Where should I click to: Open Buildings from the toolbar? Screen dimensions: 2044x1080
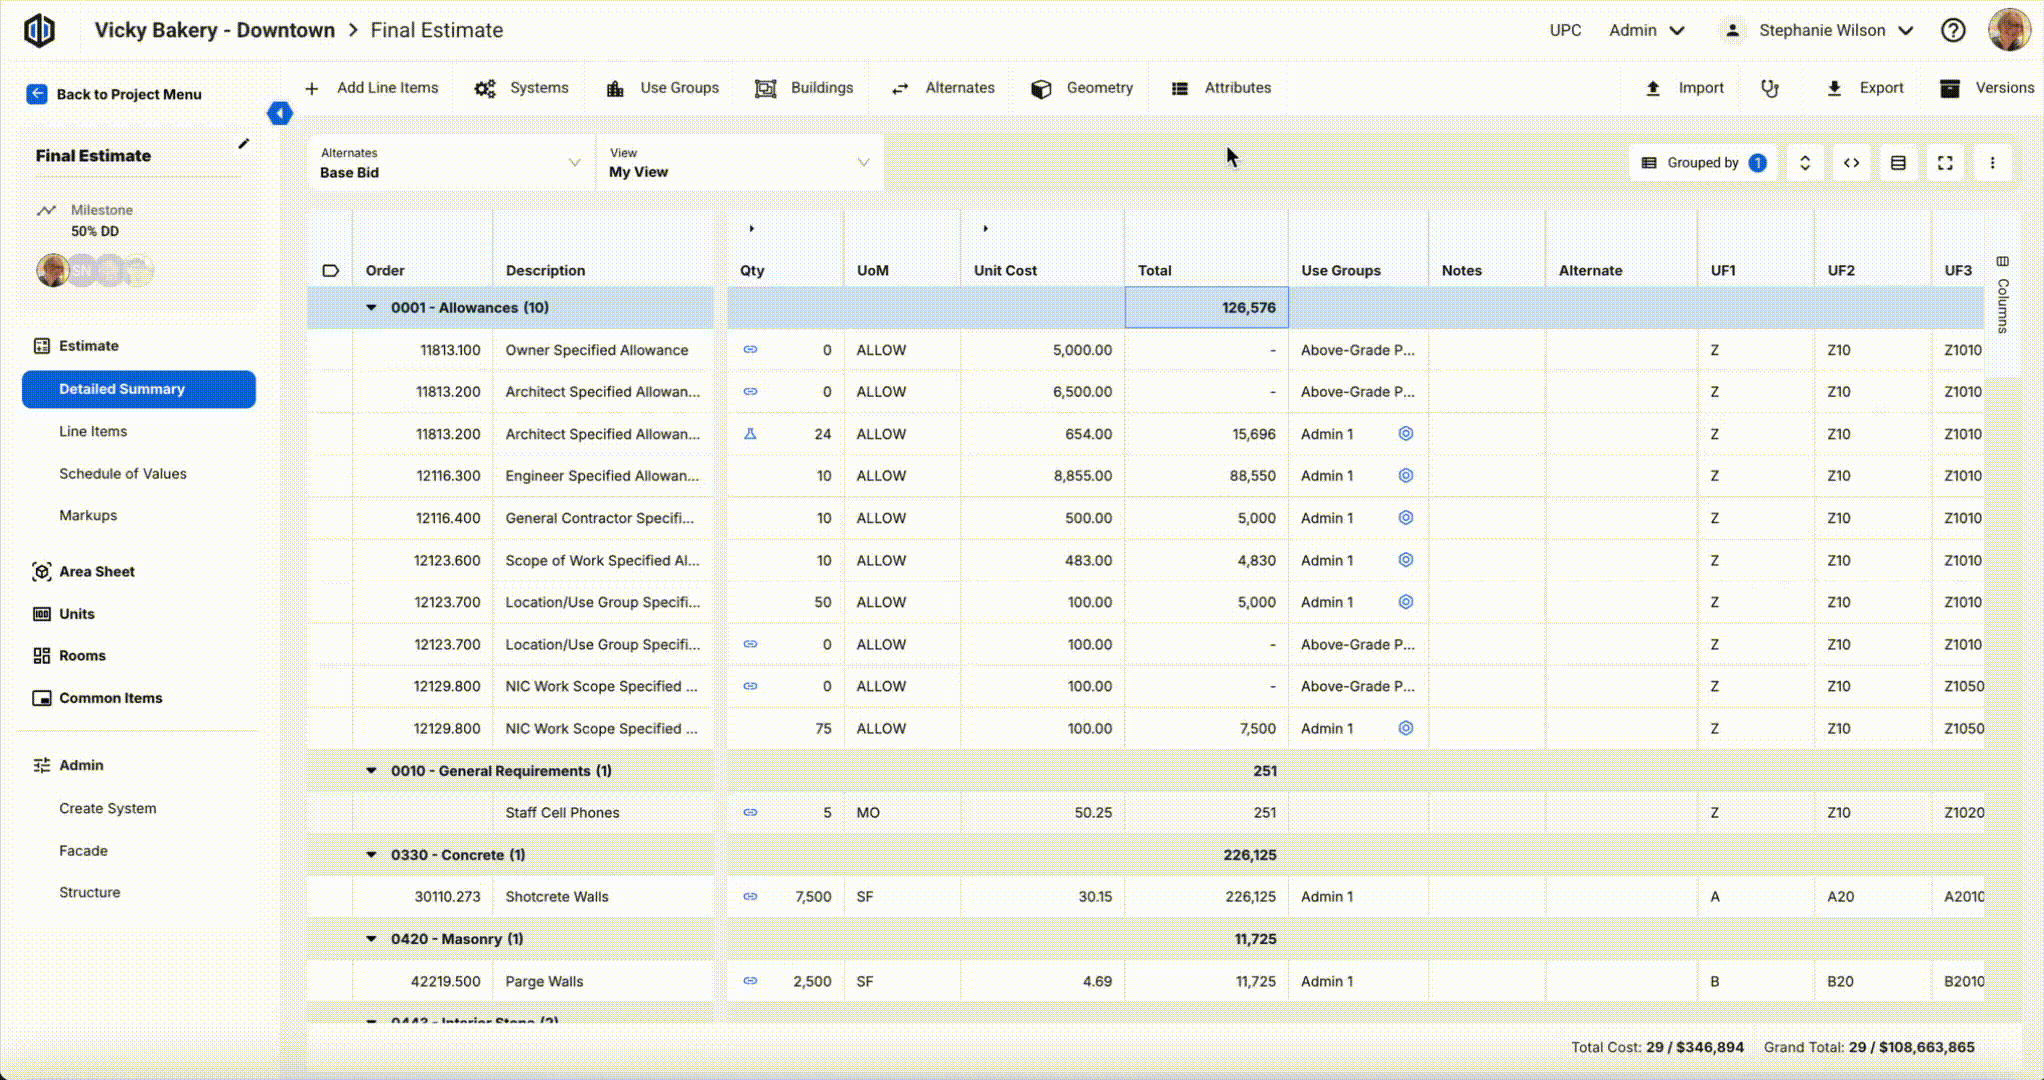[804, 88]
